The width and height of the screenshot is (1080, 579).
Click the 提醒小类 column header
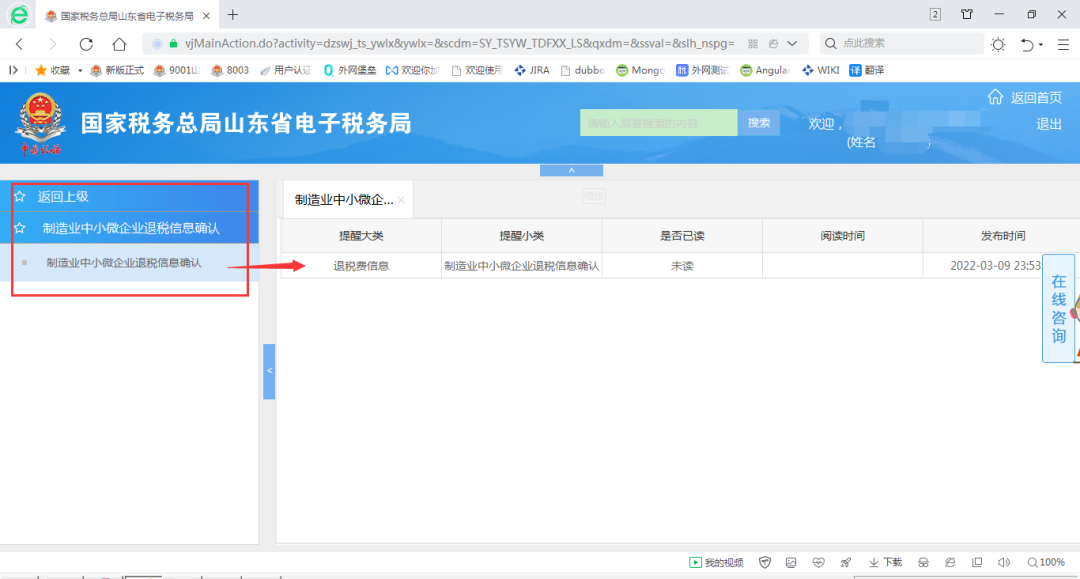click(521, 235)
